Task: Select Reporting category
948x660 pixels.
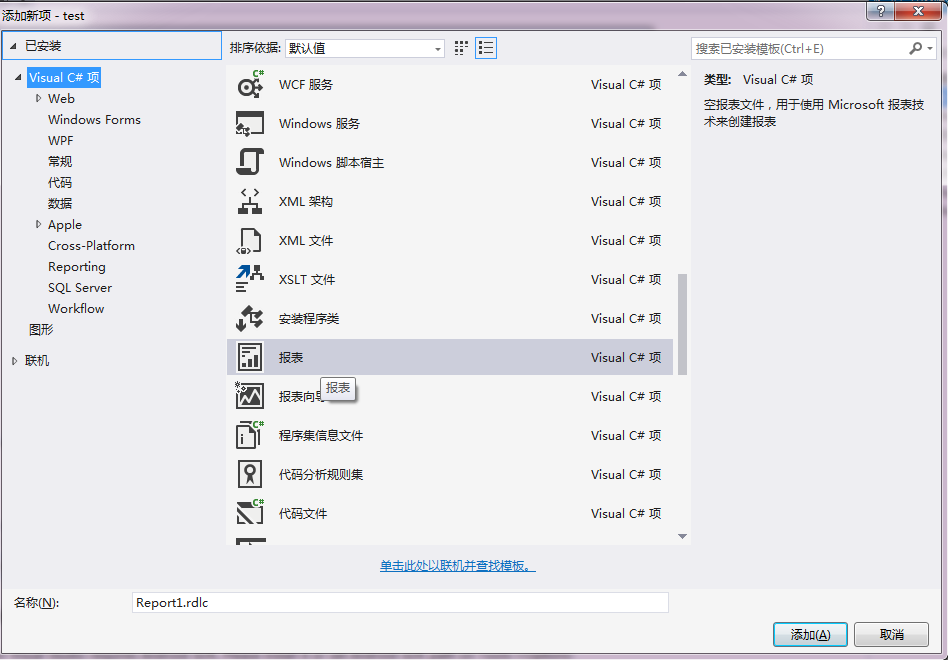Action: click(x=77, y=267)
